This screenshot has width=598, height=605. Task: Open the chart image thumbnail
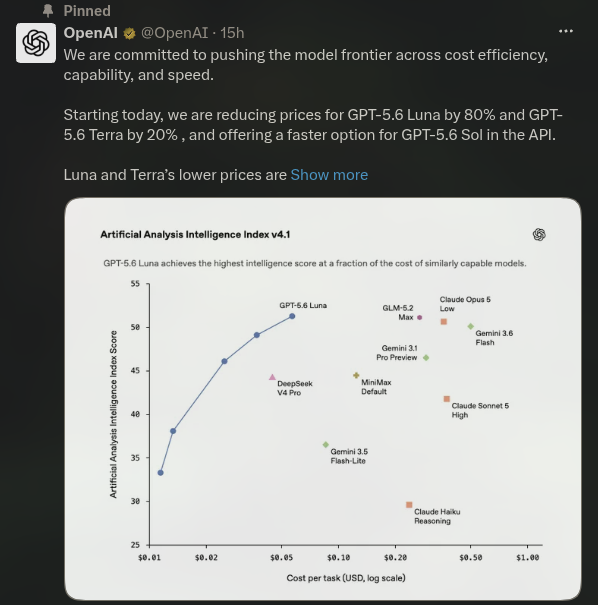(323, 399)
